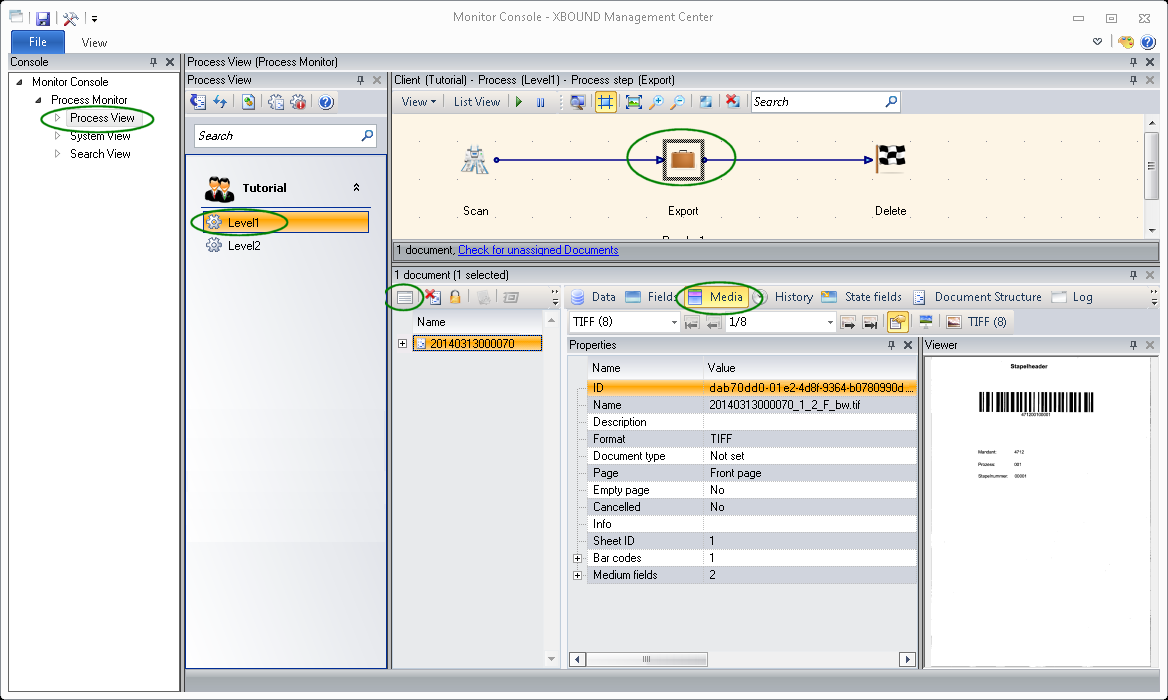Click the blue help question mark icon
Viewport: 1168px width, 700px height.
(325, 102)
